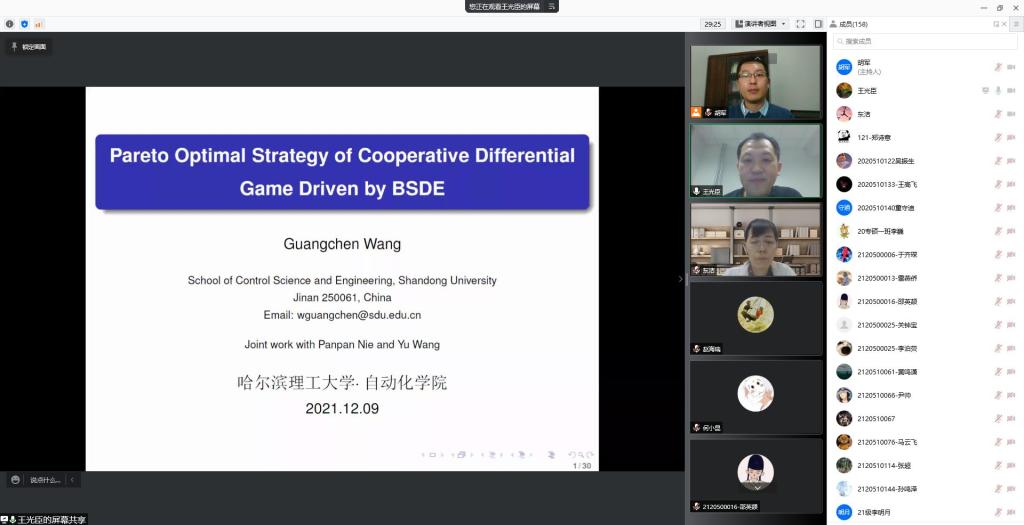Open the hamburger menu at top right
The height and width of the screenshot is (525, 1024).
click(1016, 24)
